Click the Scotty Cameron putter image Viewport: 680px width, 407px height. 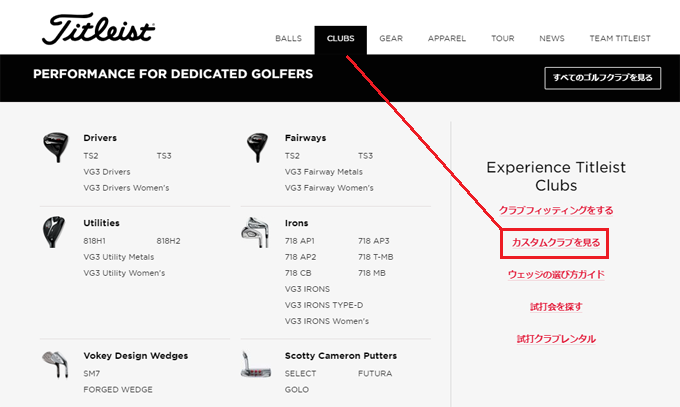point(256,364)
